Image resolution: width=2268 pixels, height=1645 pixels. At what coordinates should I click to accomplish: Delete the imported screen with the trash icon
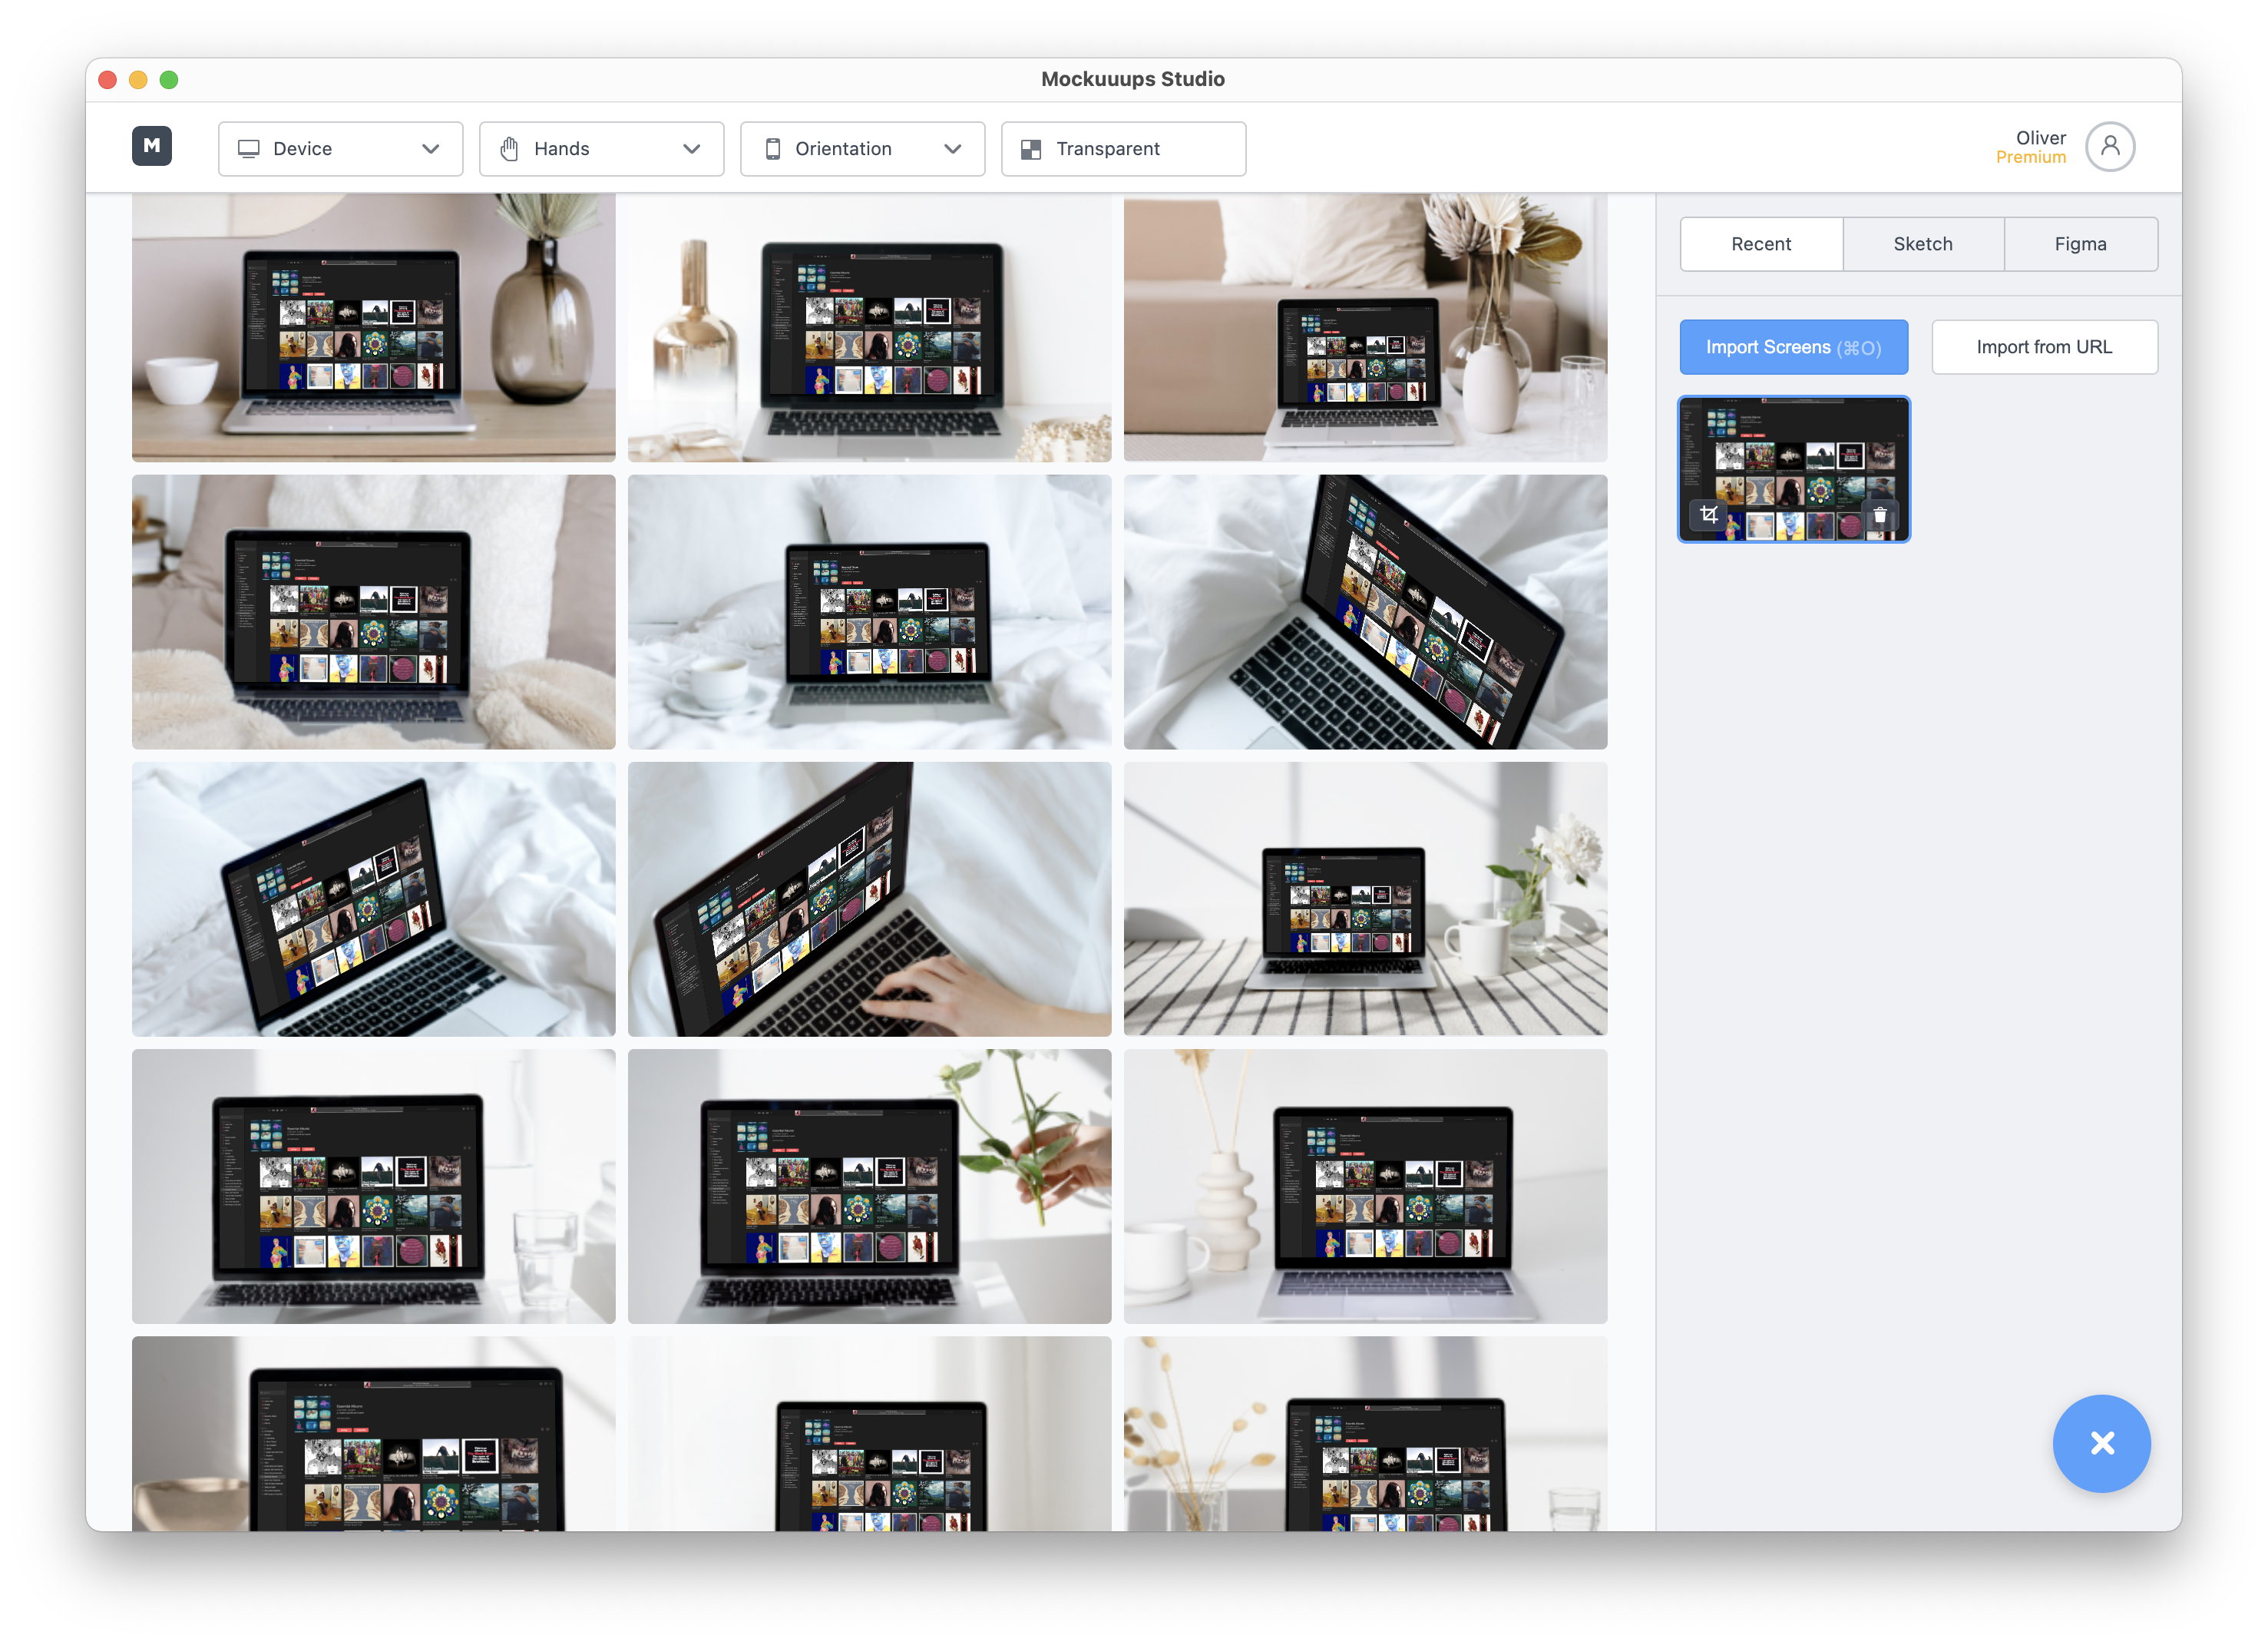coord(1879,516)
